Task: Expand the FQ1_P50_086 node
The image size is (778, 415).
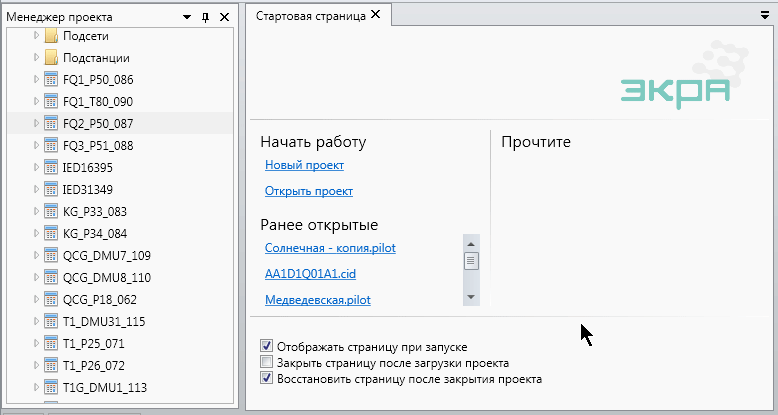Action: point(36,79)
